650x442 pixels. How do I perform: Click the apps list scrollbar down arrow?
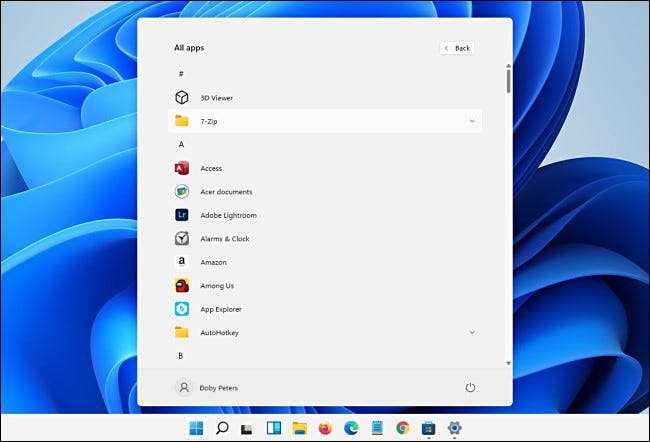pyautogui.click(x=508, y=363)
